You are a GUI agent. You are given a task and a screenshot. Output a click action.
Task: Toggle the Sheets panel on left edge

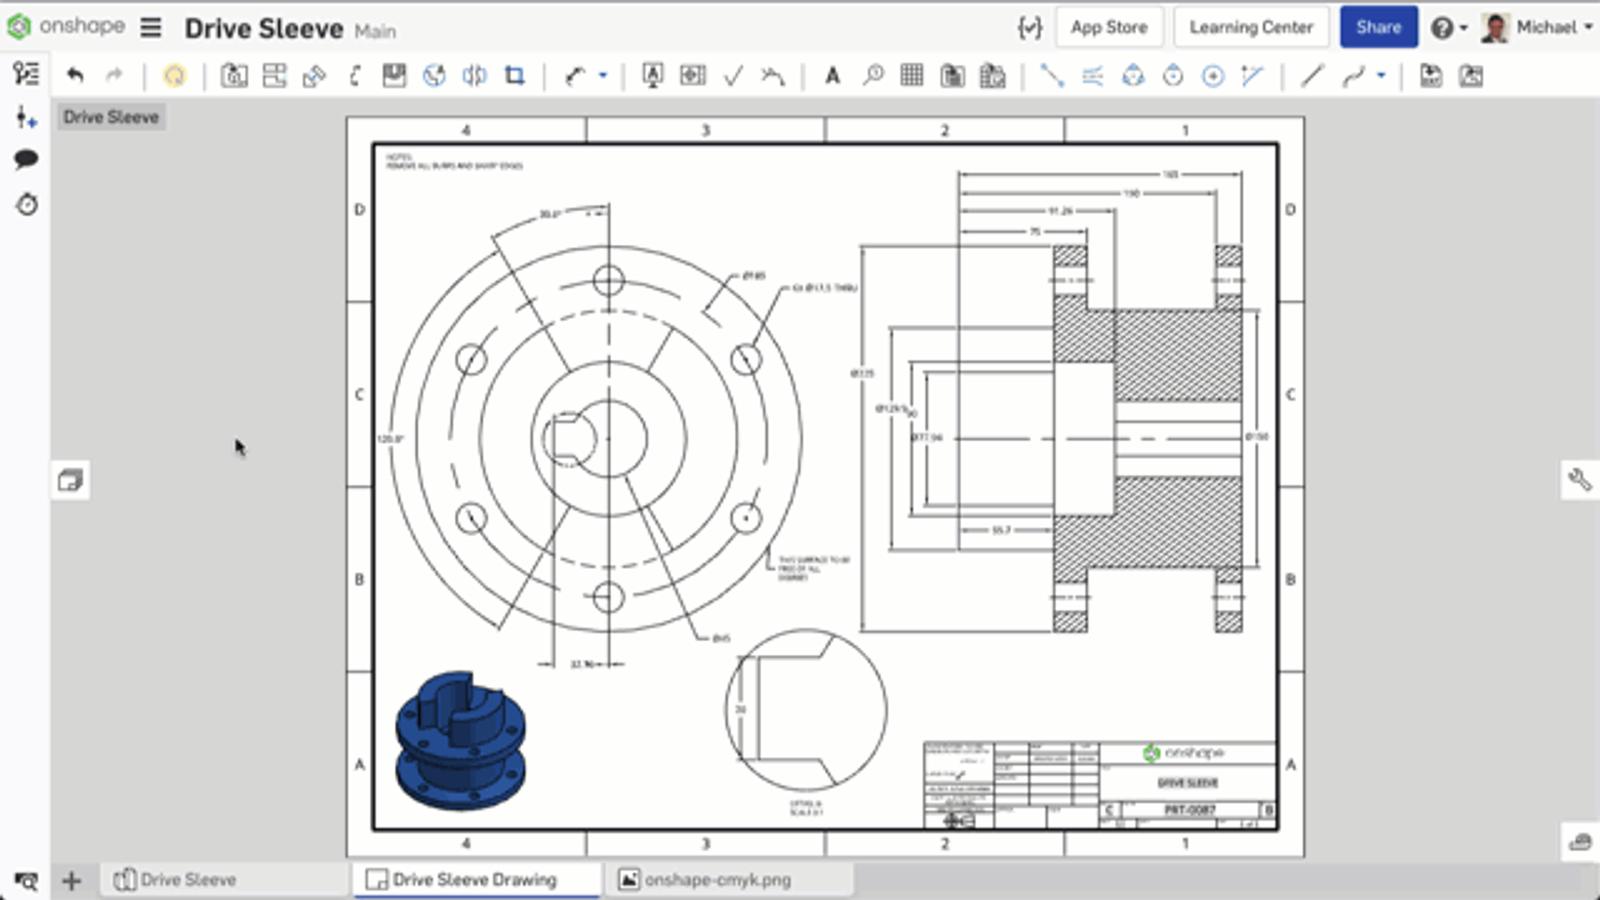tap(70, 481)
